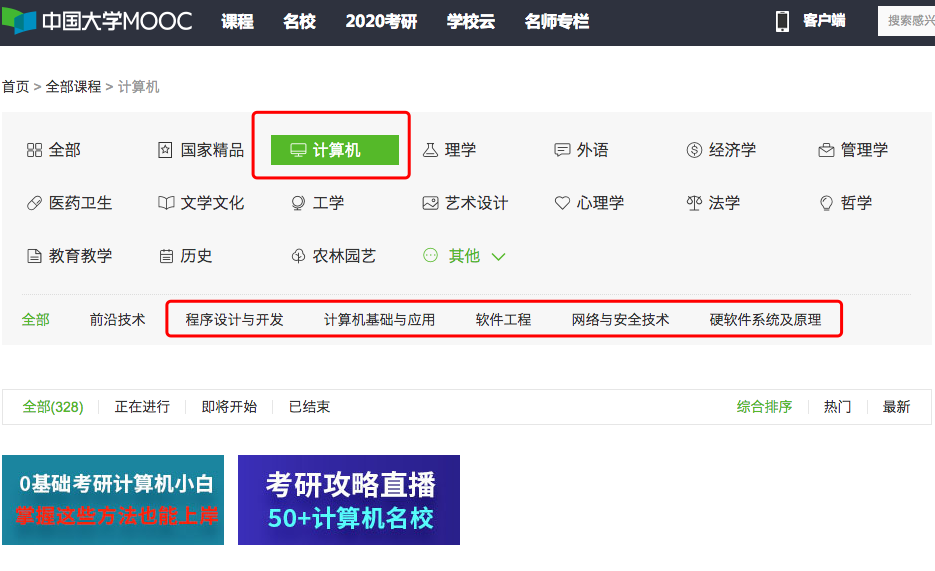Select the 前沿技术 subcategory
The image size is (935, 571).
pos(117,320)
